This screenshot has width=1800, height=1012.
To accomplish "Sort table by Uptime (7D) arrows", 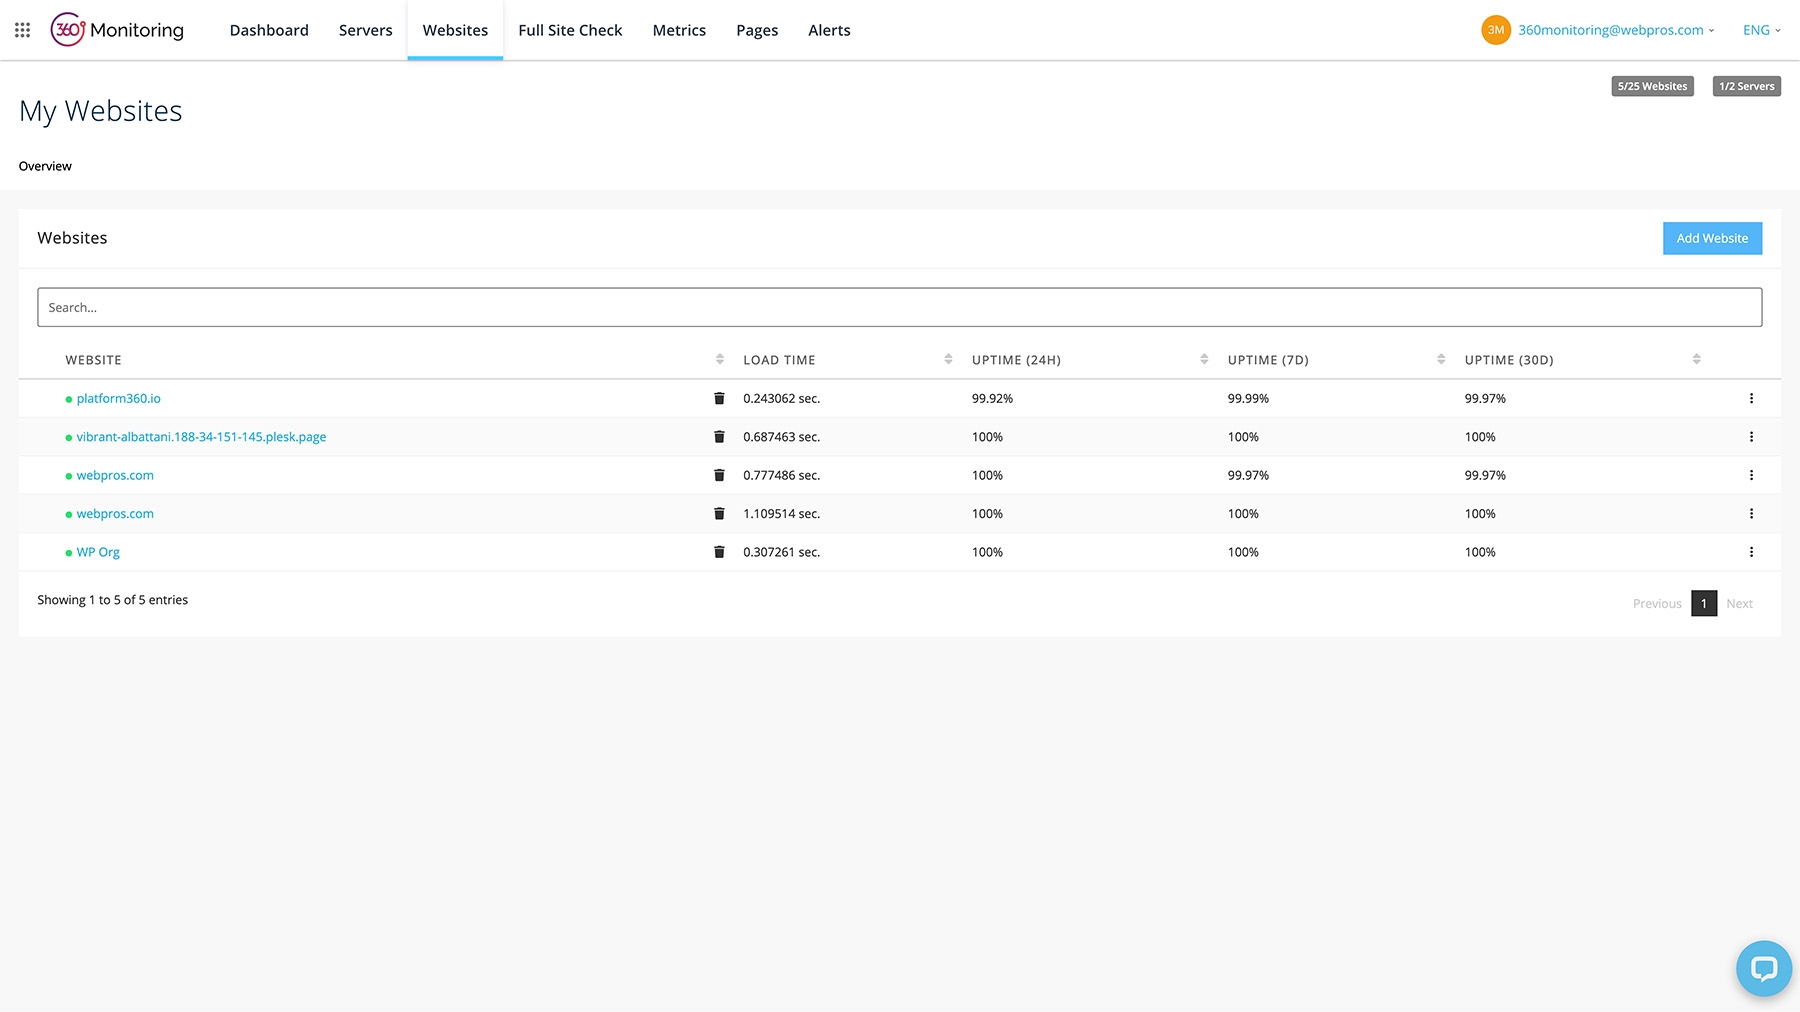I will 1441,359.
